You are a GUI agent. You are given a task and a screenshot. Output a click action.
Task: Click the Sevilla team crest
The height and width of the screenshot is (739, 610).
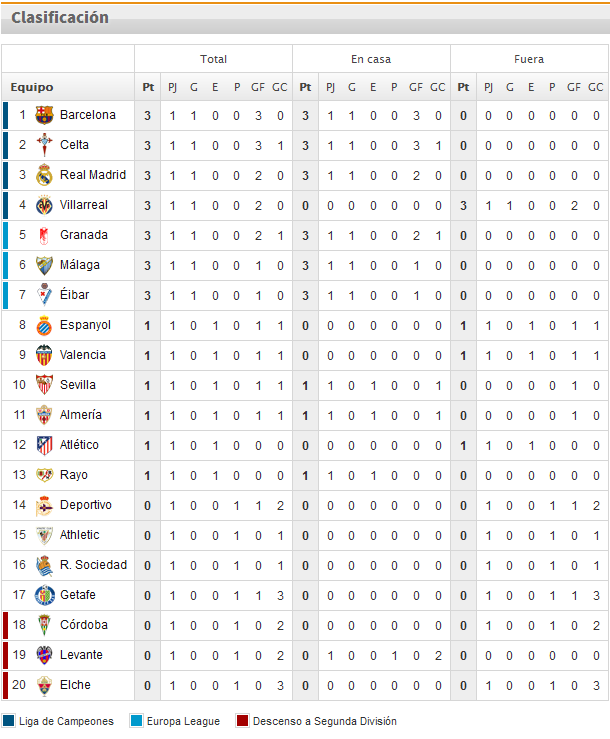(x=44, y=385)
